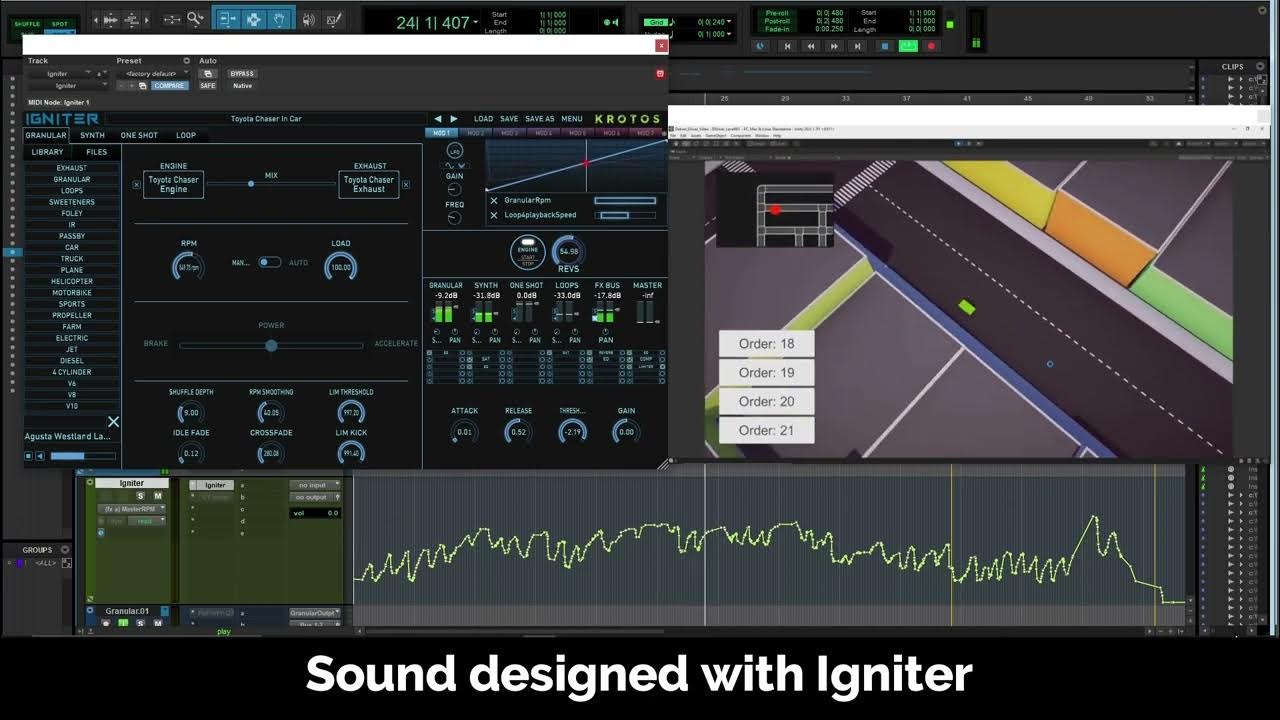This screenshot has width=1280, height=720.
Task: Click Fast Forward in transport
Action: coord(834,46)
